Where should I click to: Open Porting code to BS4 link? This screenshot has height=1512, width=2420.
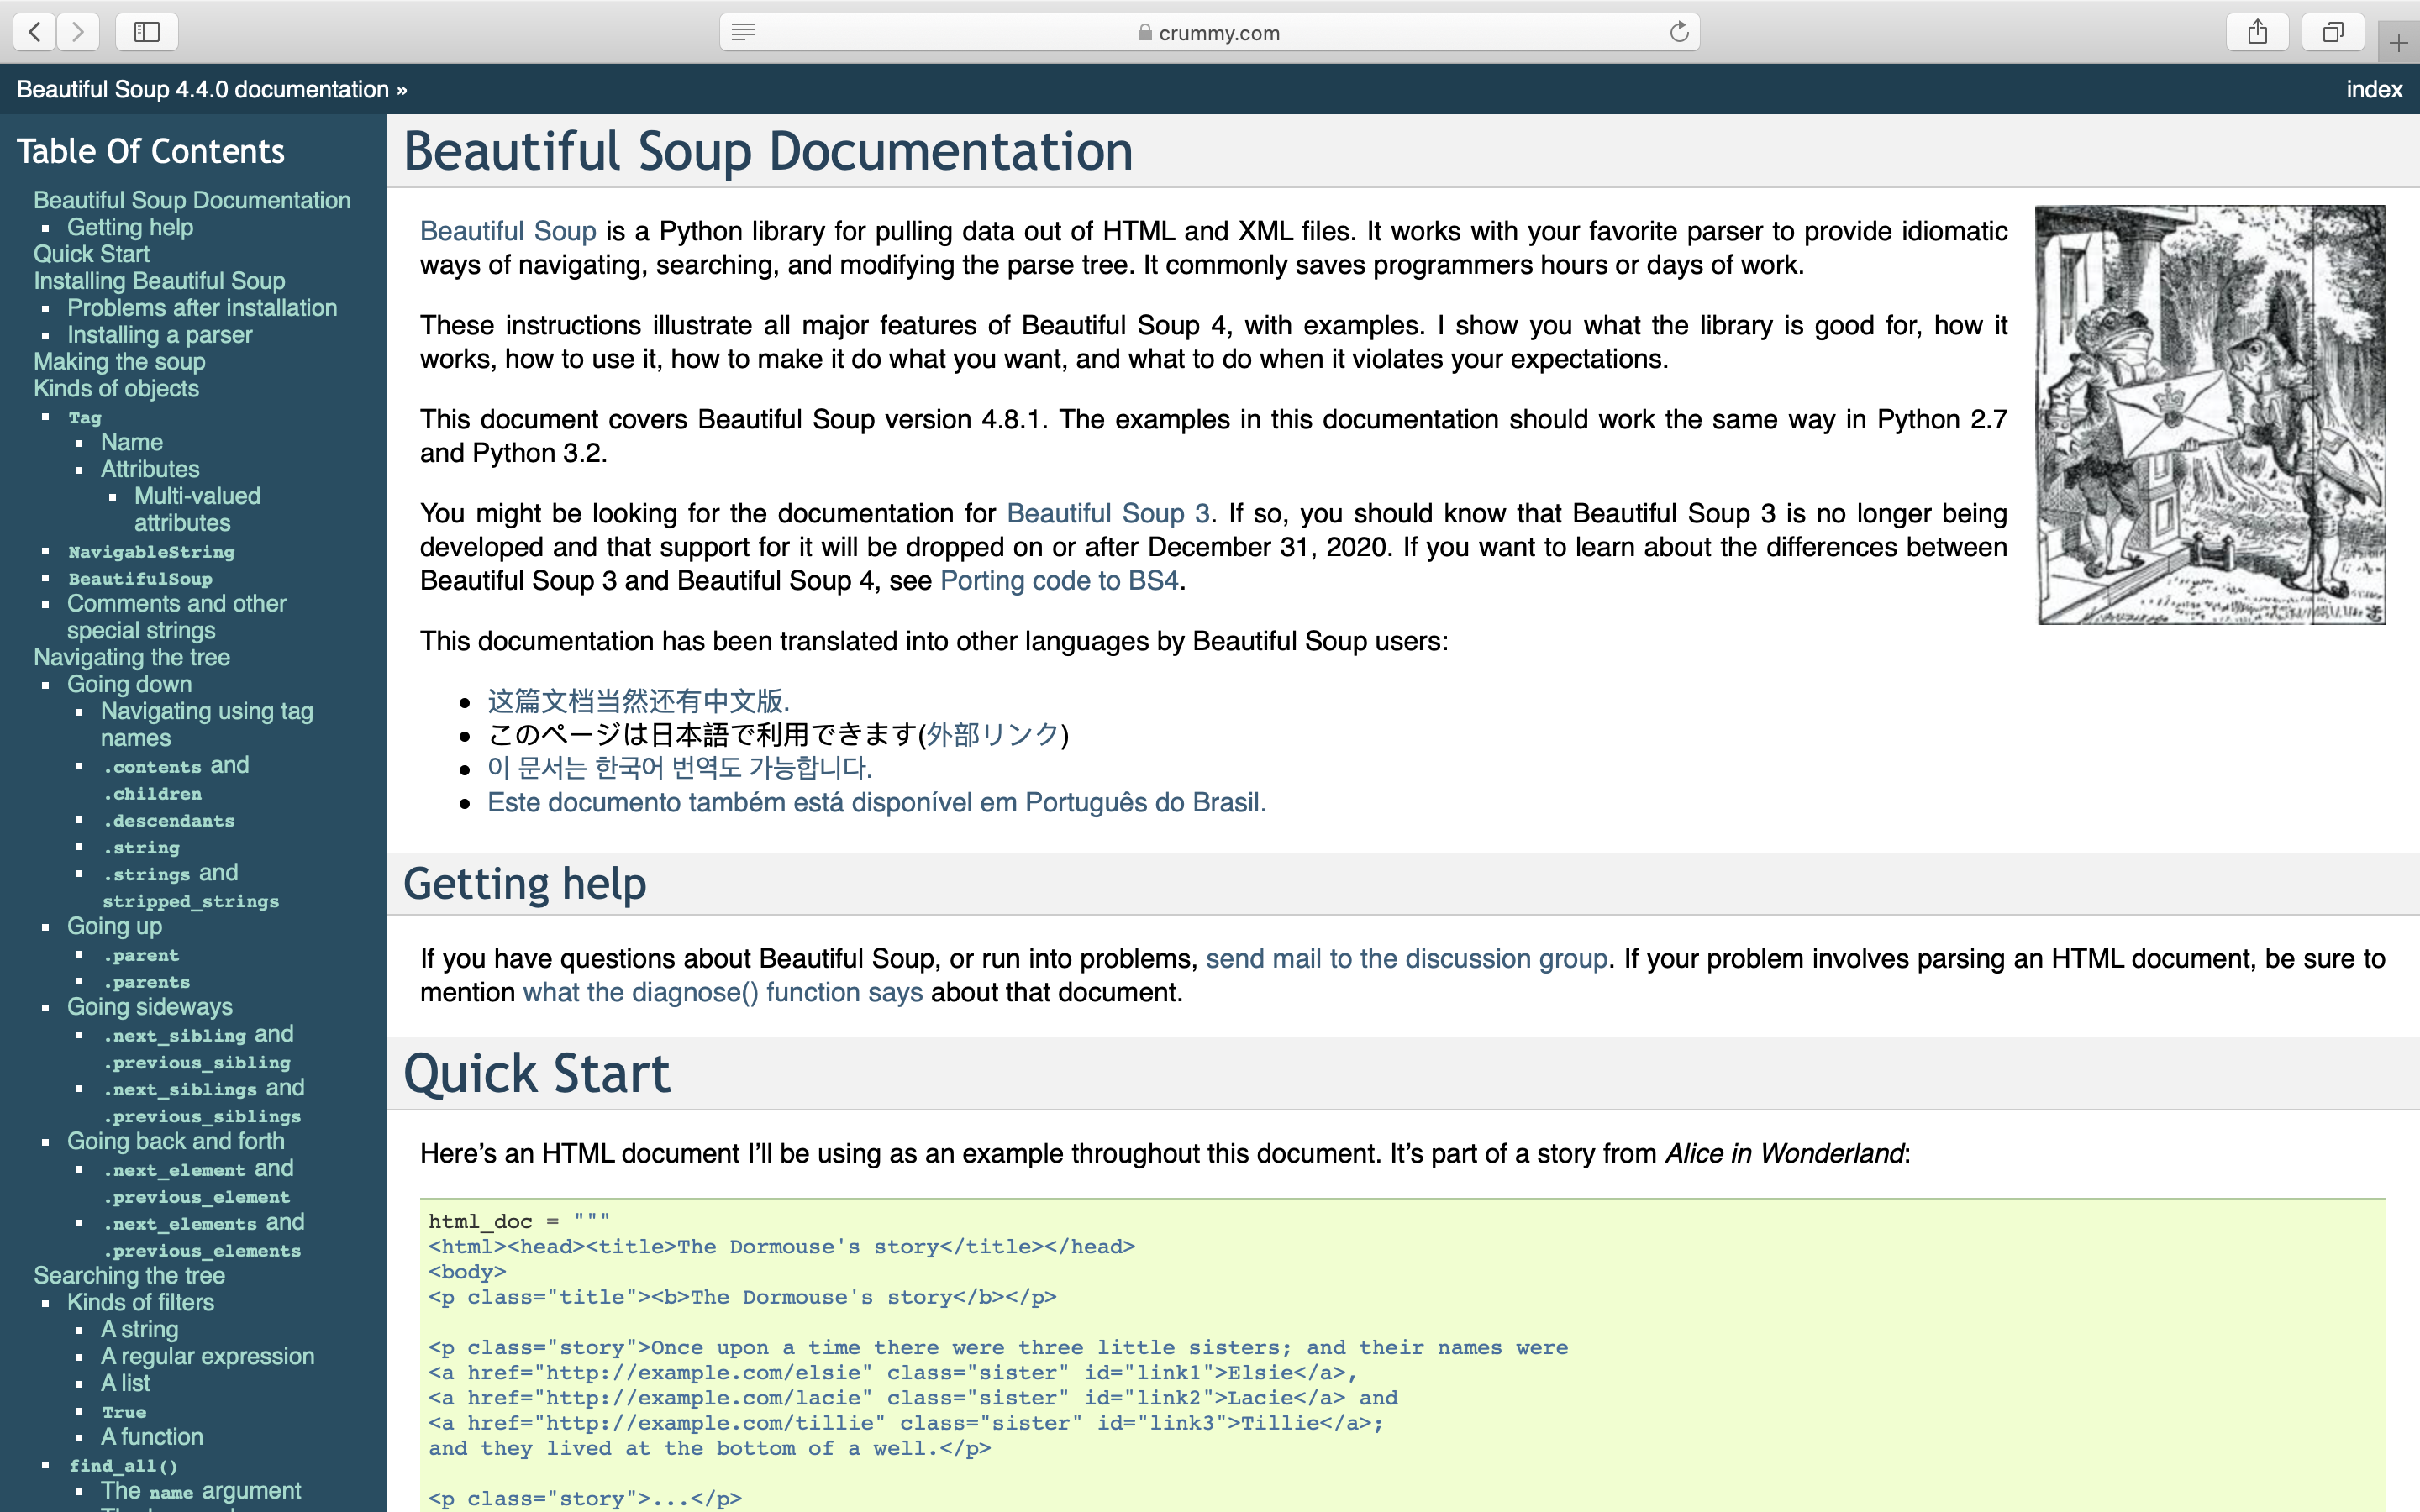(x=1059, y=580)
